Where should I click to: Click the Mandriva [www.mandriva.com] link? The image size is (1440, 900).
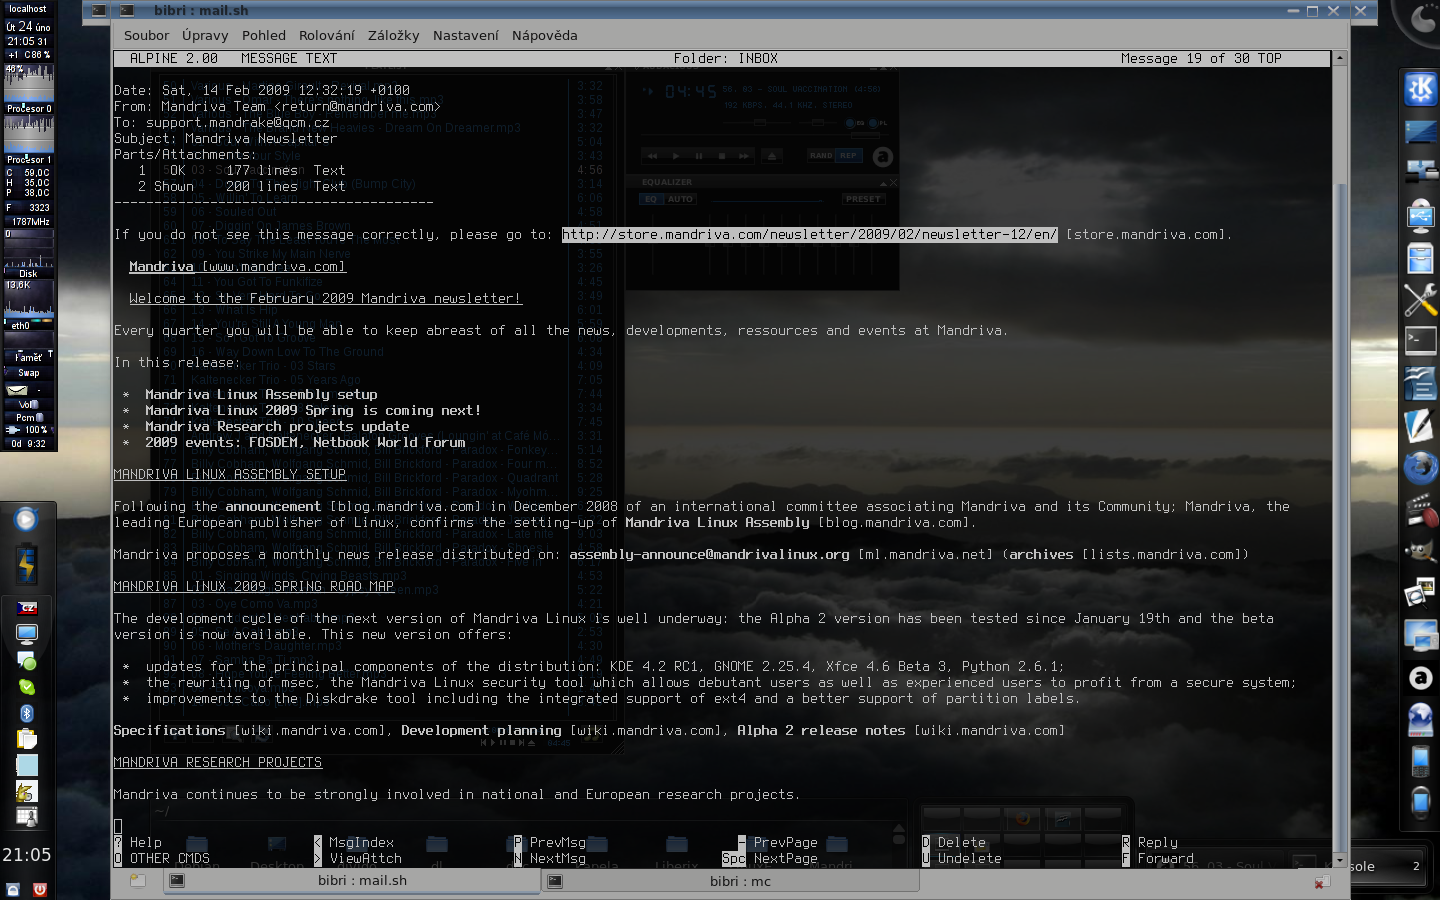click(237, 267)
